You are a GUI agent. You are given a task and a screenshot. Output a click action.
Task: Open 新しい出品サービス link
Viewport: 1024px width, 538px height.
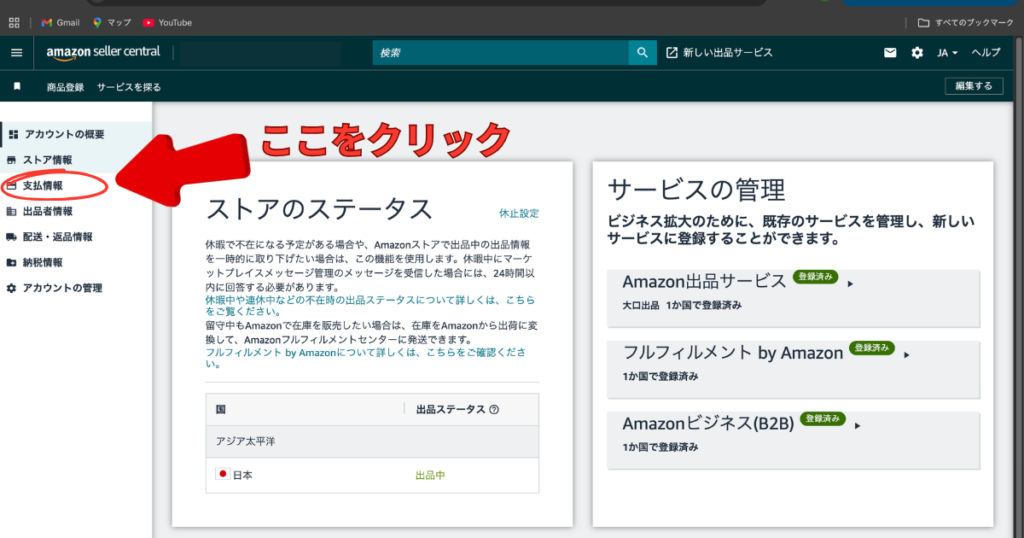point(719,53)
